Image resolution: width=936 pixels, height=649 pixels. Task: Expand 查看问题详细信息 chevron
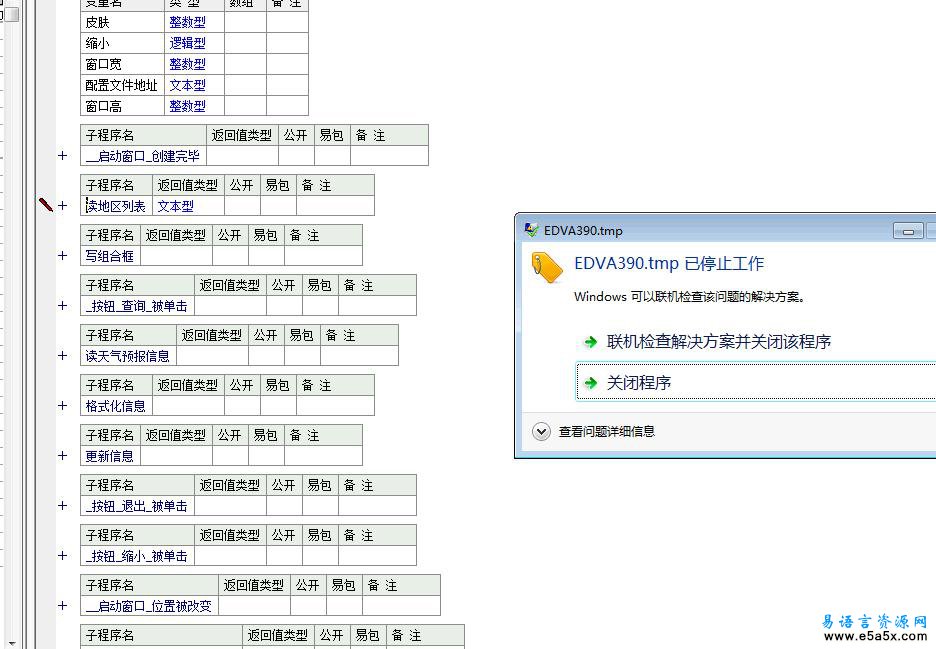(x=541, y=431)
